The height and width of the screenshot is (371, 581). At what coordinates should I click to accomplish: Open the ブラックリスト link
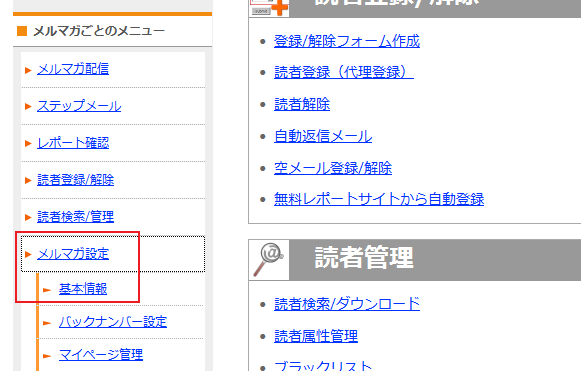pyautogui.click(x=323, y=365)
